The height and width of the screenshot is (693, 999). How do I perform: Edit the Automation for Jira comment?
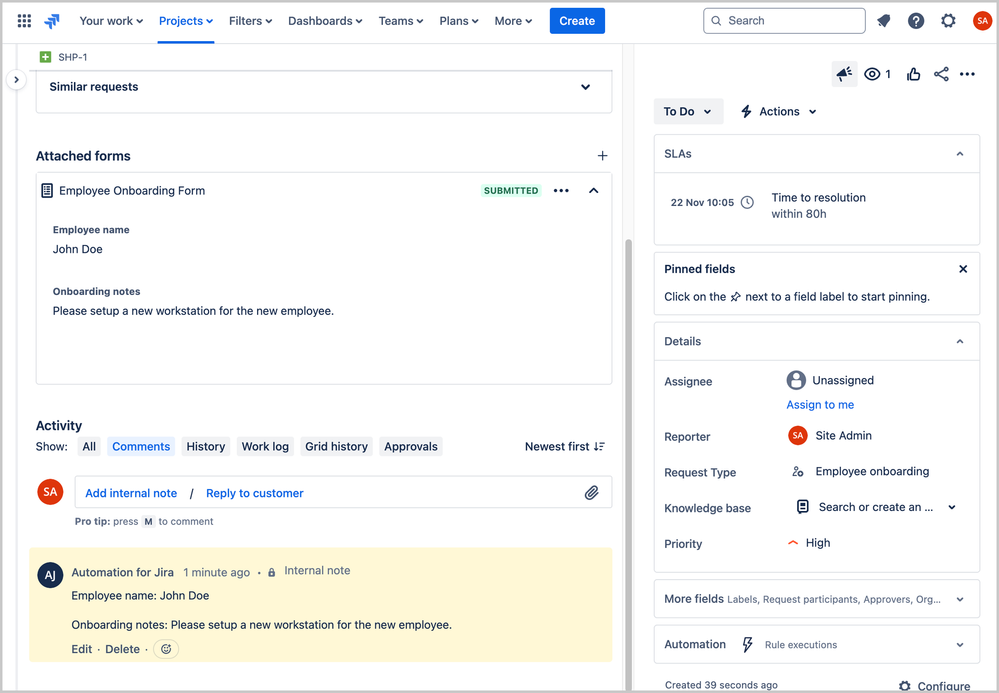[82, 649]
